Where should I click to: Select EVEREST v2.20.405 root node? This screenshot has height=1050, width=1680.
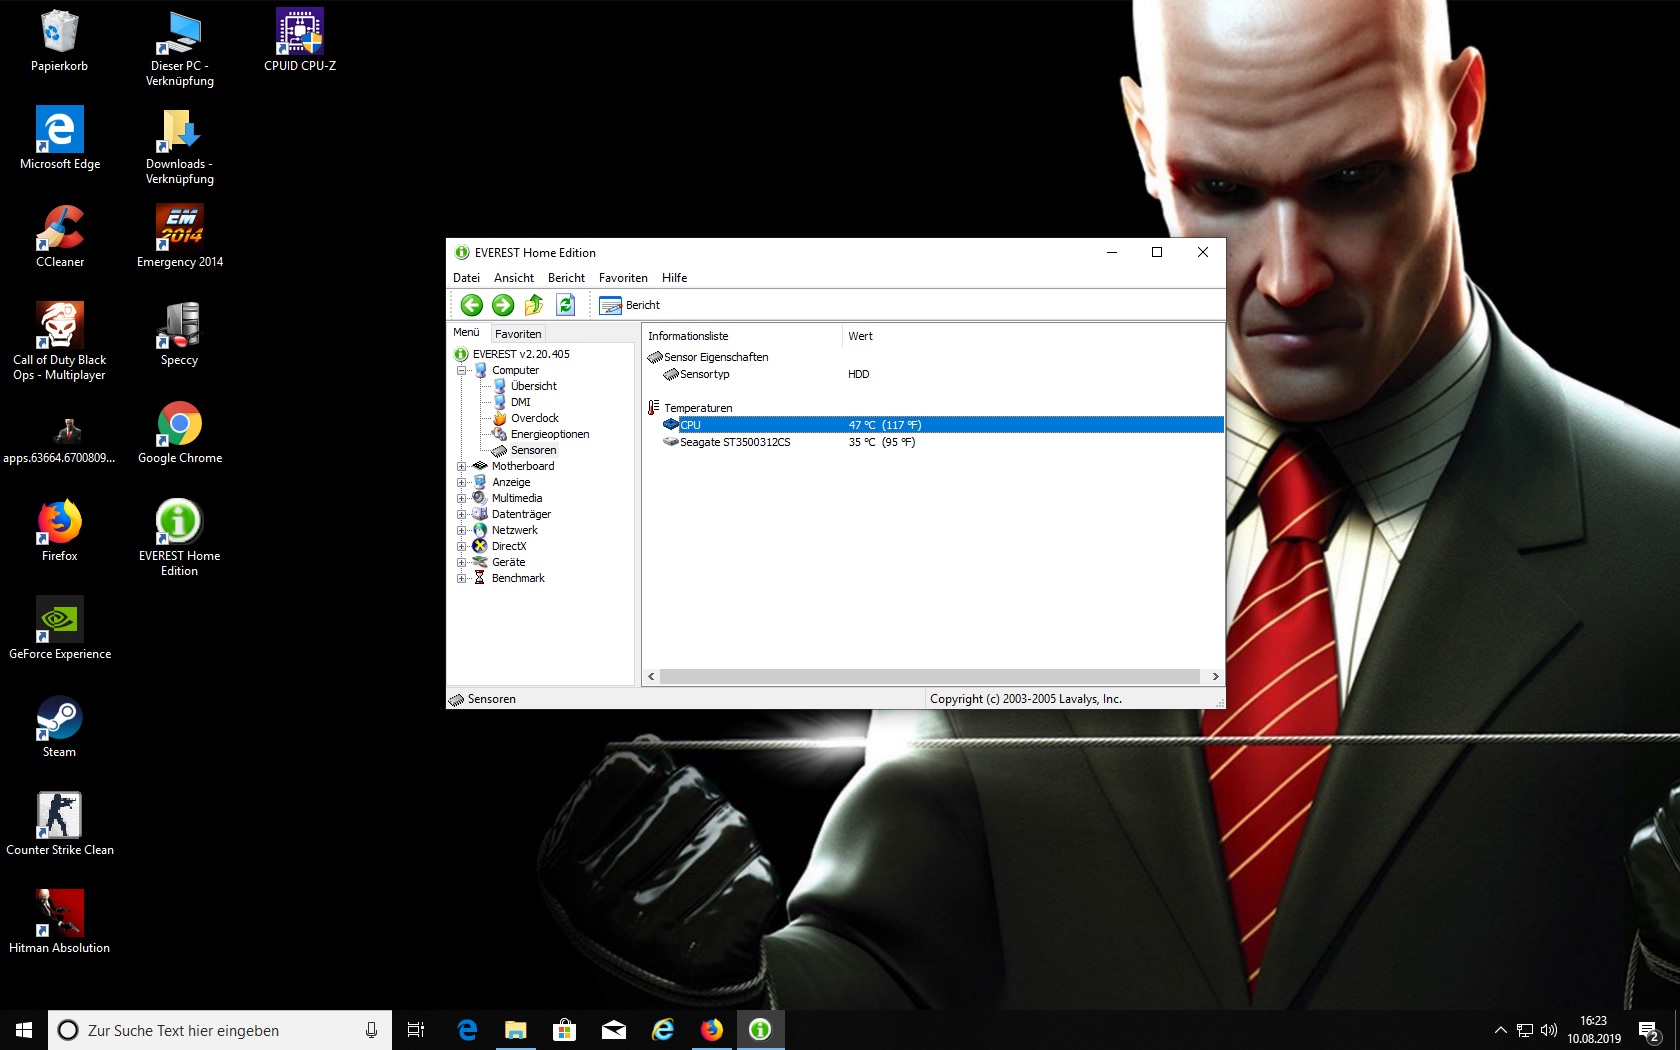(x=521, y=354)
